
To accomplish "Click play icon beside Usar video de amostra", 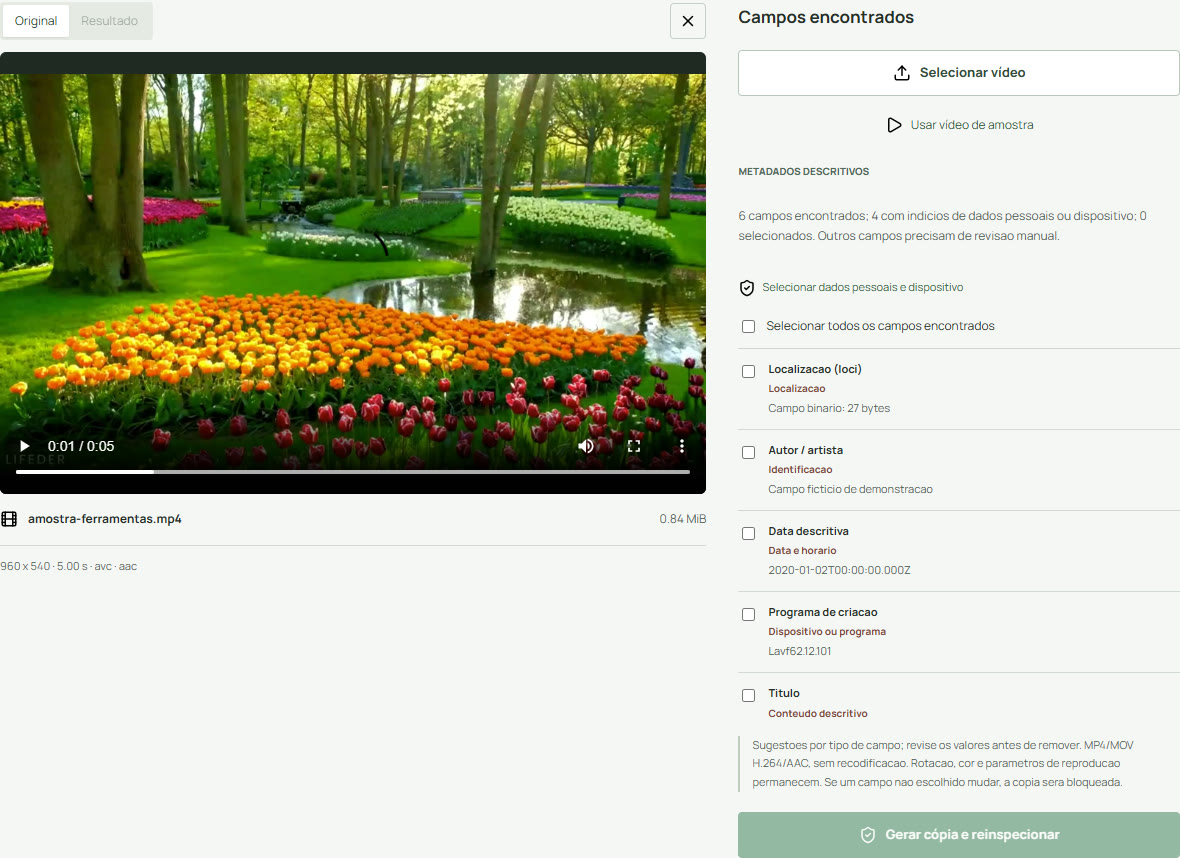I will (x=894, y=125).
